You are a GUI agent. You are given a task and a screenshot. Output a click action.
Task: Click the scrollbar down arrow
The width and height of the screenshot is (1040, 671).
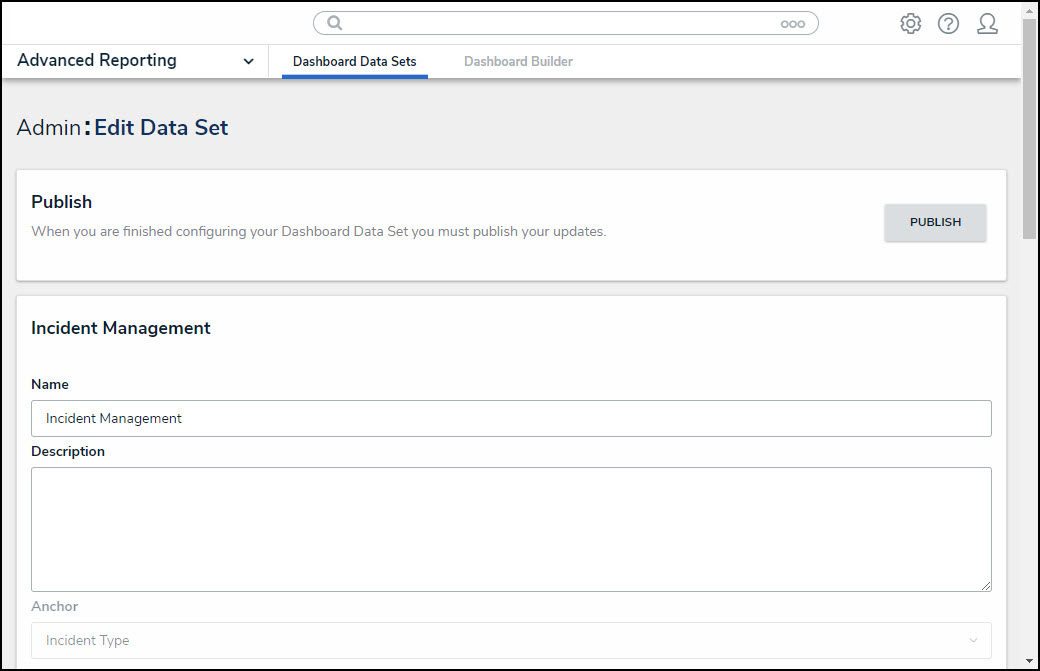pos(1030,661)
